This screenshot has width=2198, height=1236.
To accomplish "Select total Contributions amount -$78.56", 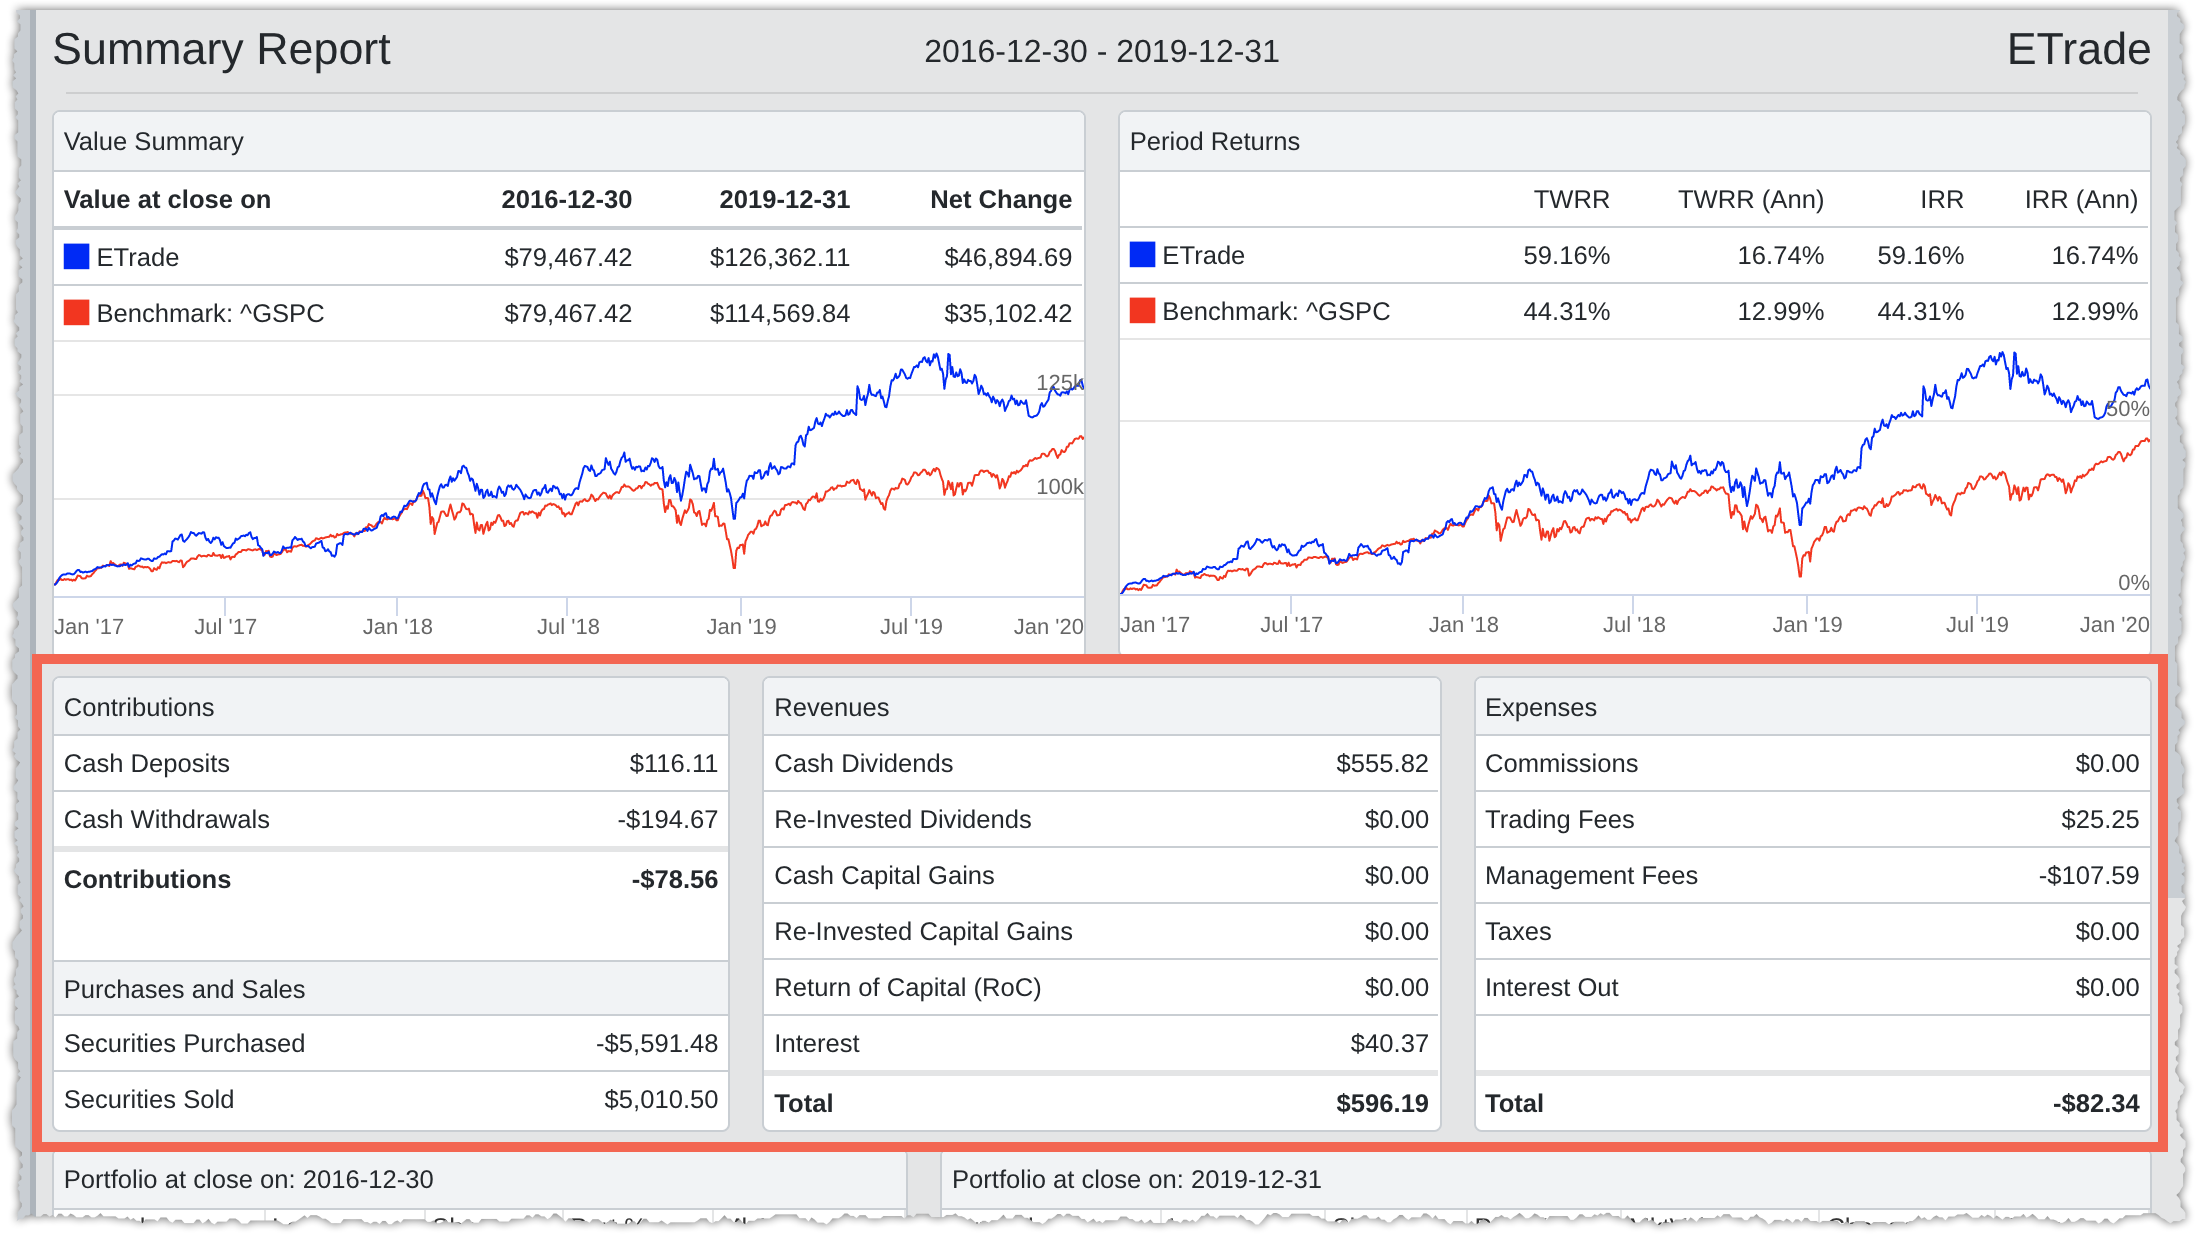I will coord(674,879).
